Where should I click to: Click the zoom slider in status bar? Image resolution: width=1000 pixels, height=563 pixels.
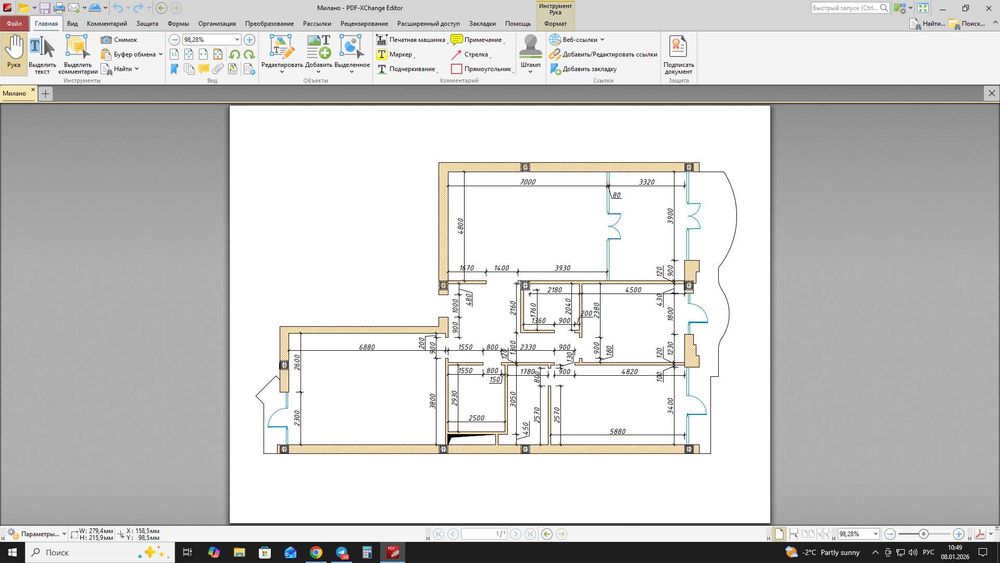(x=924, y=534)
